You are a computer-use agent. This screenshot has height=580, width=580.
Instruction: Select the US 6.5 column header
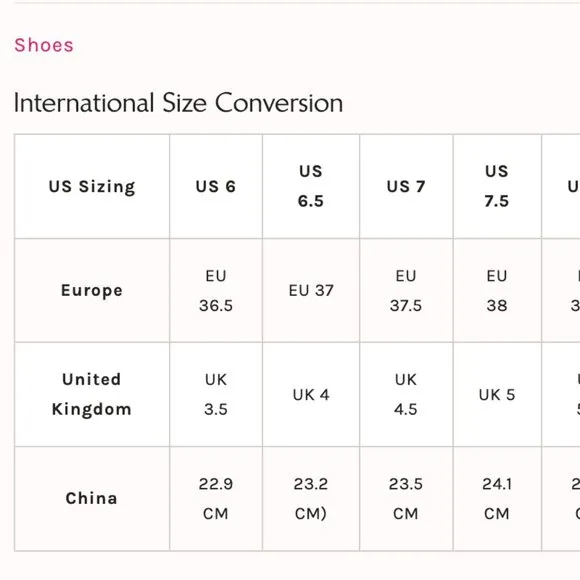click(311, 186)
